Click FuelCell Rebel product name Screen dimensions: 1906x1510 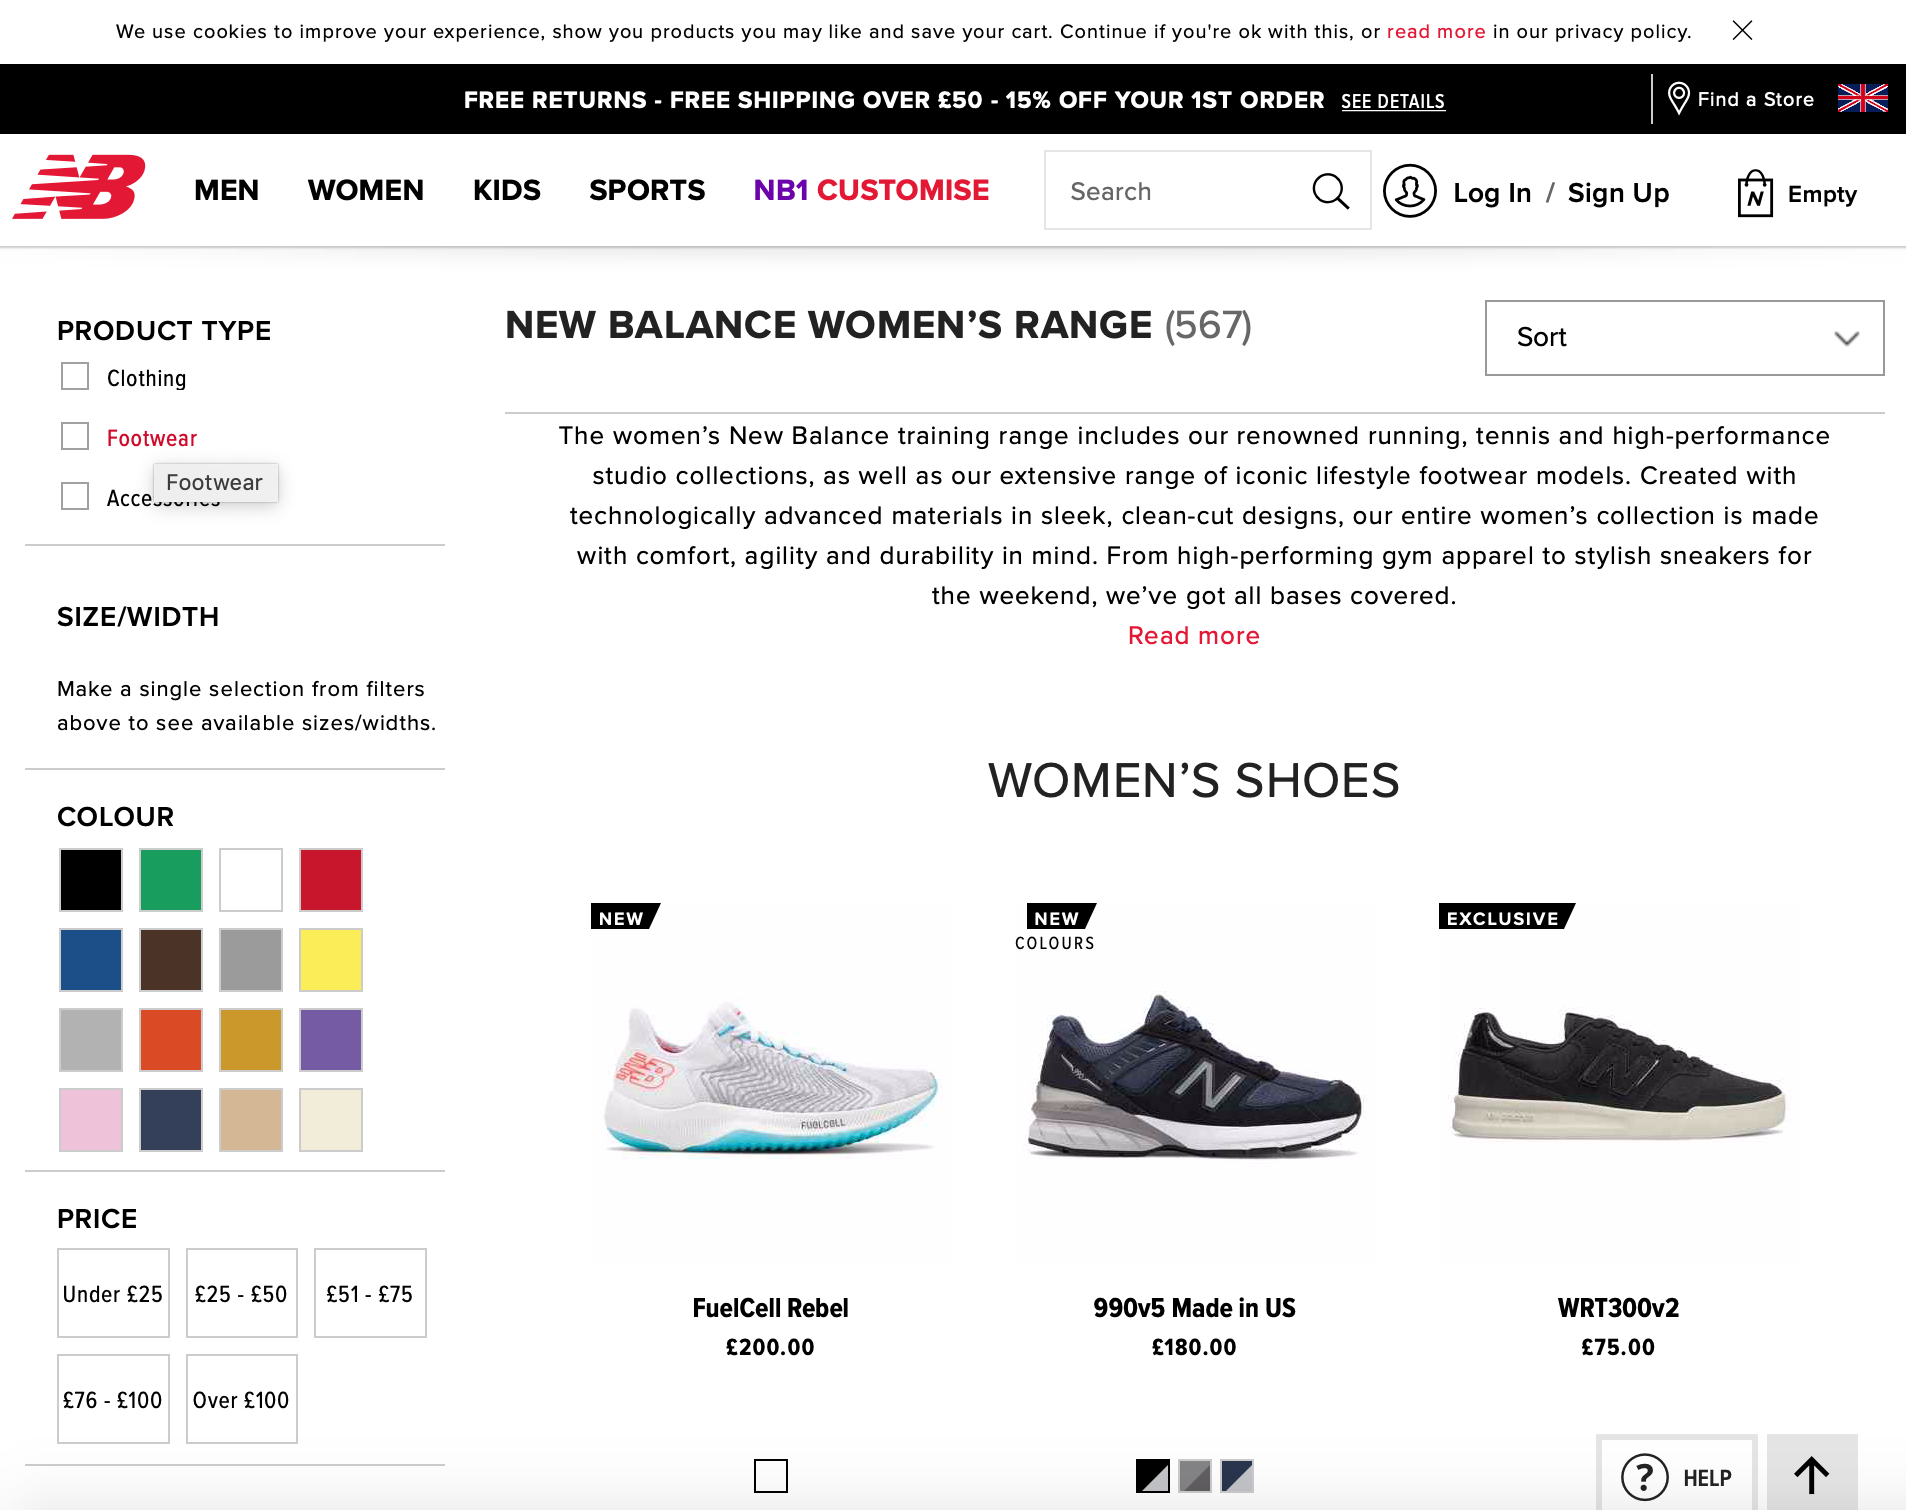[x=771, y=1308]
